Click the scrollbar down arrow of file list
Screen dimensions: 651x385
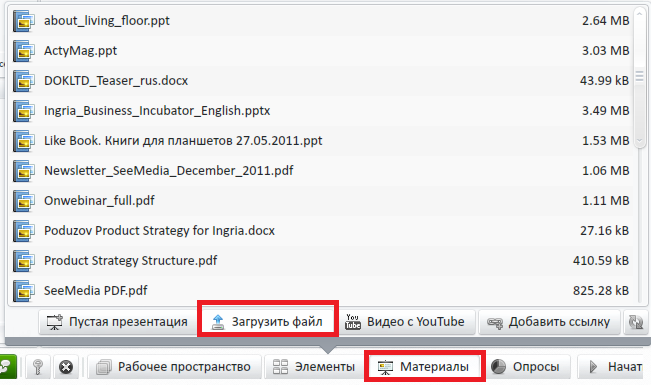[639, 140]
